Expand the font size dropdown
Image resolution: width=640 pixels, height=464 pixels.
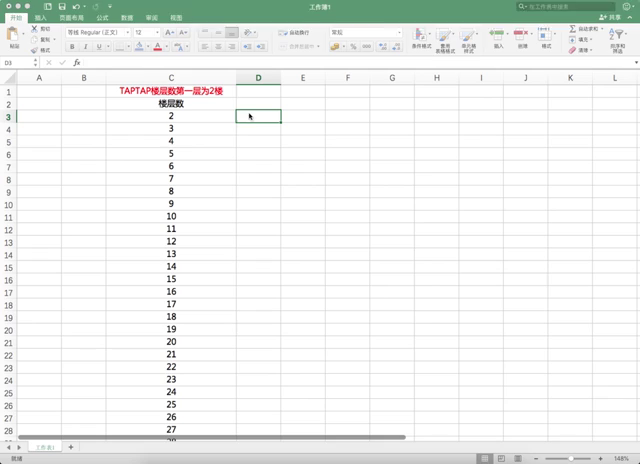(156, 32)
